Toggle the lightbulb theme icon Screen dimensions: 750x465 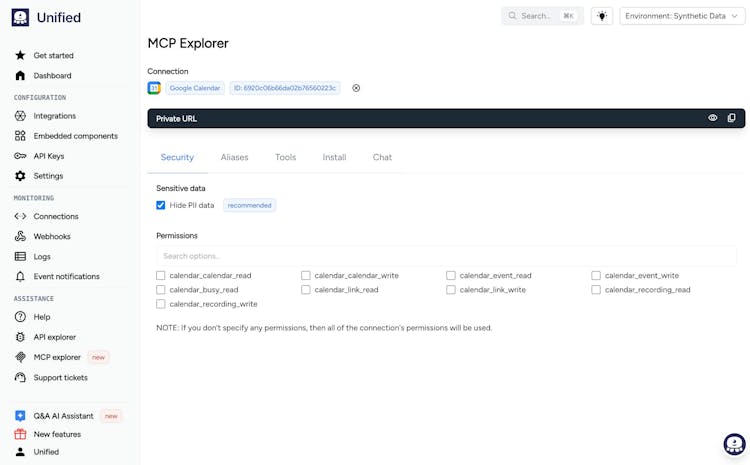(x=602, y=16)
